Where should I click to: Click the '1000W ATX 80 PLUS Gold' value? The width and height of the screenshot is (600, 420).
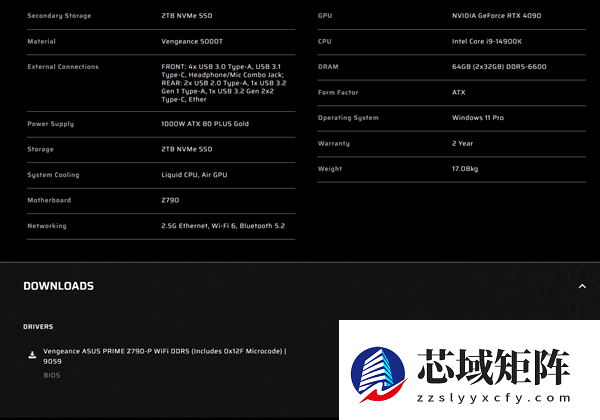click(205, 124)
